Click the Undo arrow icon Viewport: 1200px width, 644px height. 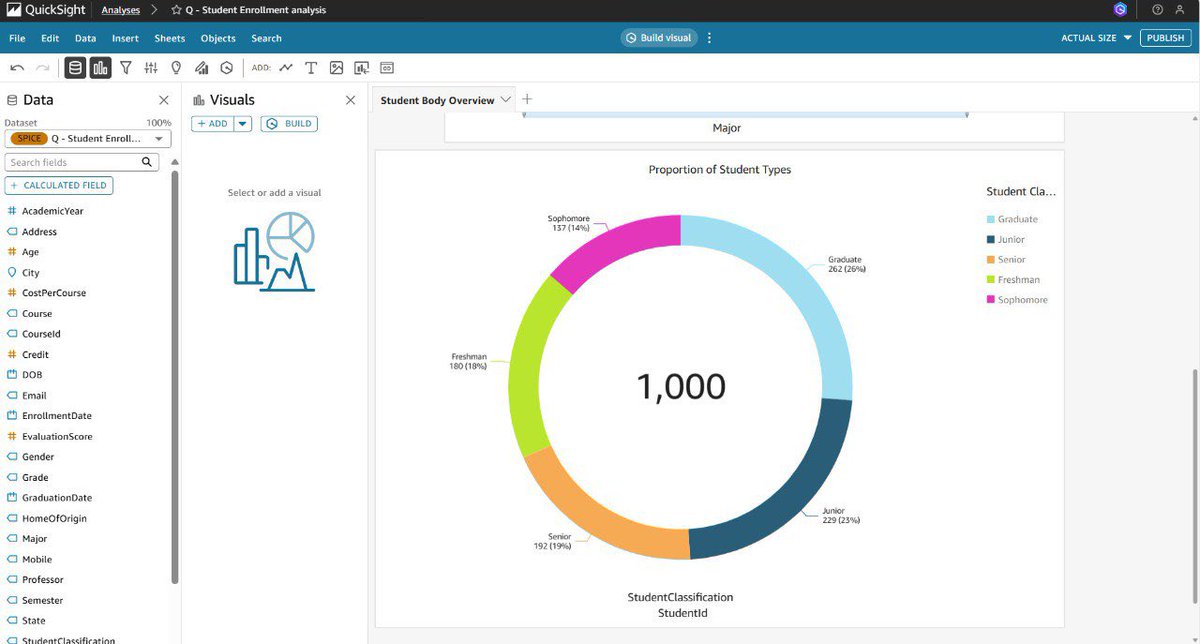[17, 67]
